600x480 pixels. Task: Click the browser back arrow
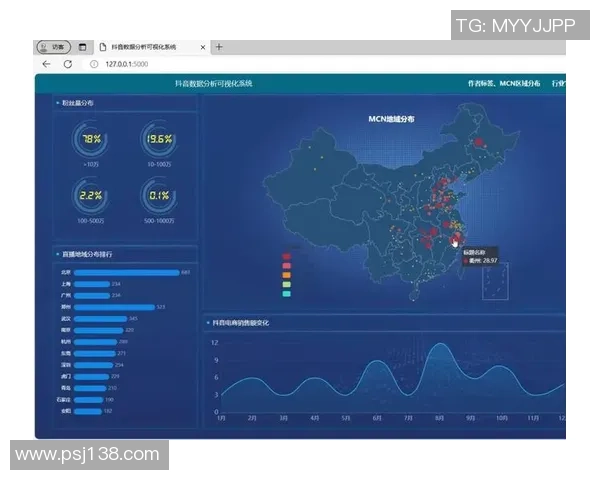46,63
